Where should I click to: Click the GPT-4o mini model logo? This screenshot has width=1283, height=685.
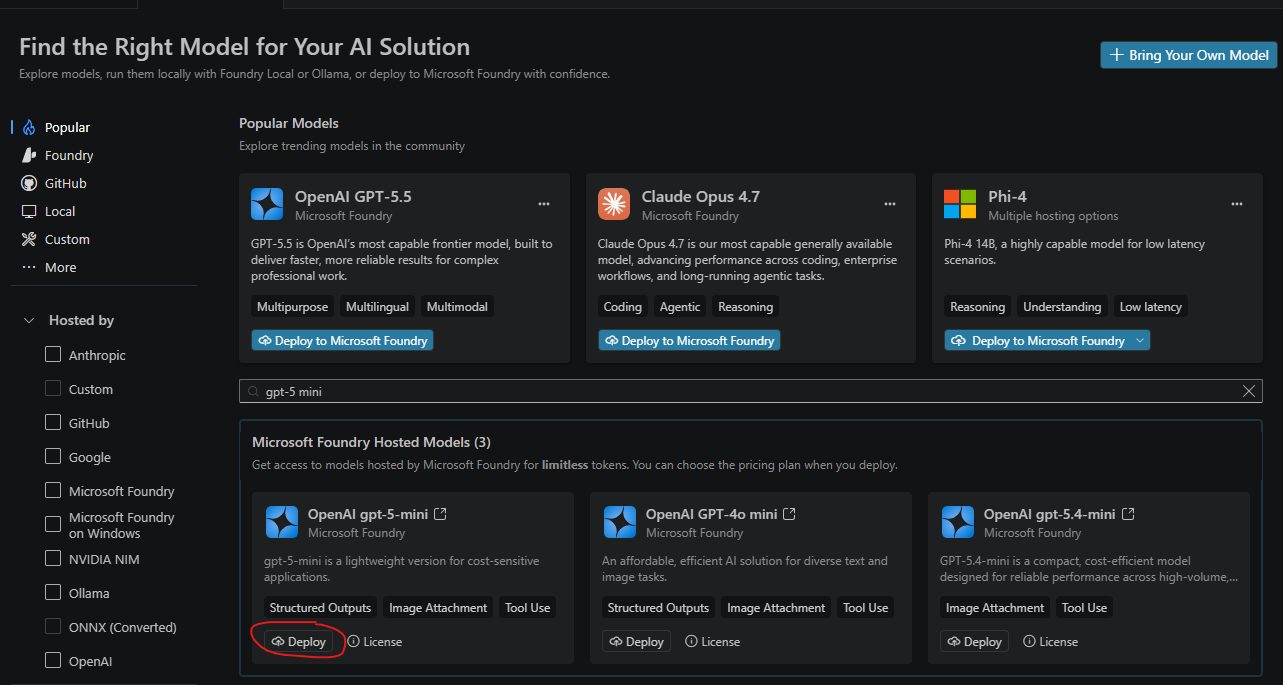620,523
